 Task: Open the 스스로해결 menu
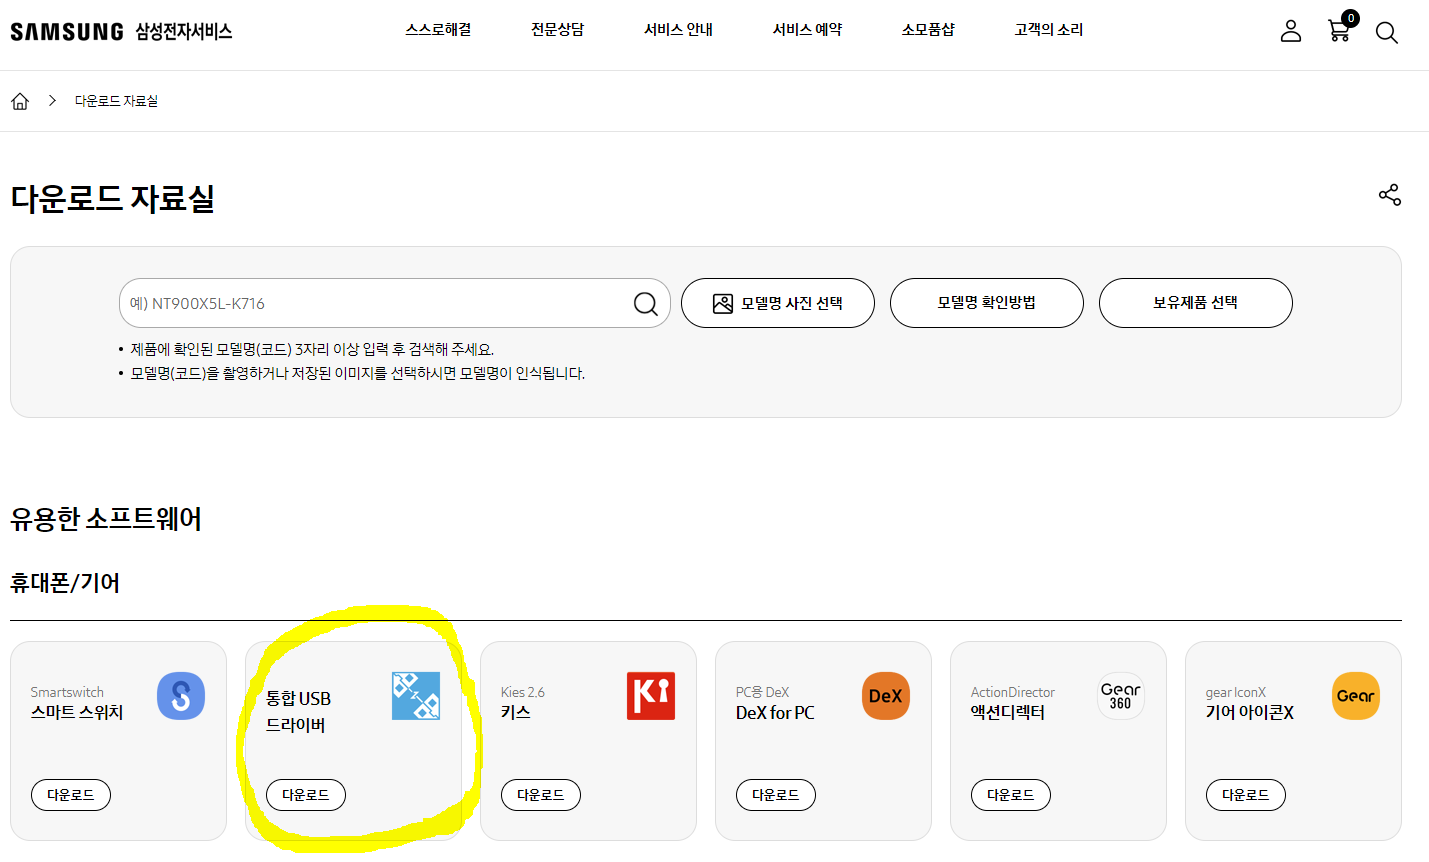[438, 30]
